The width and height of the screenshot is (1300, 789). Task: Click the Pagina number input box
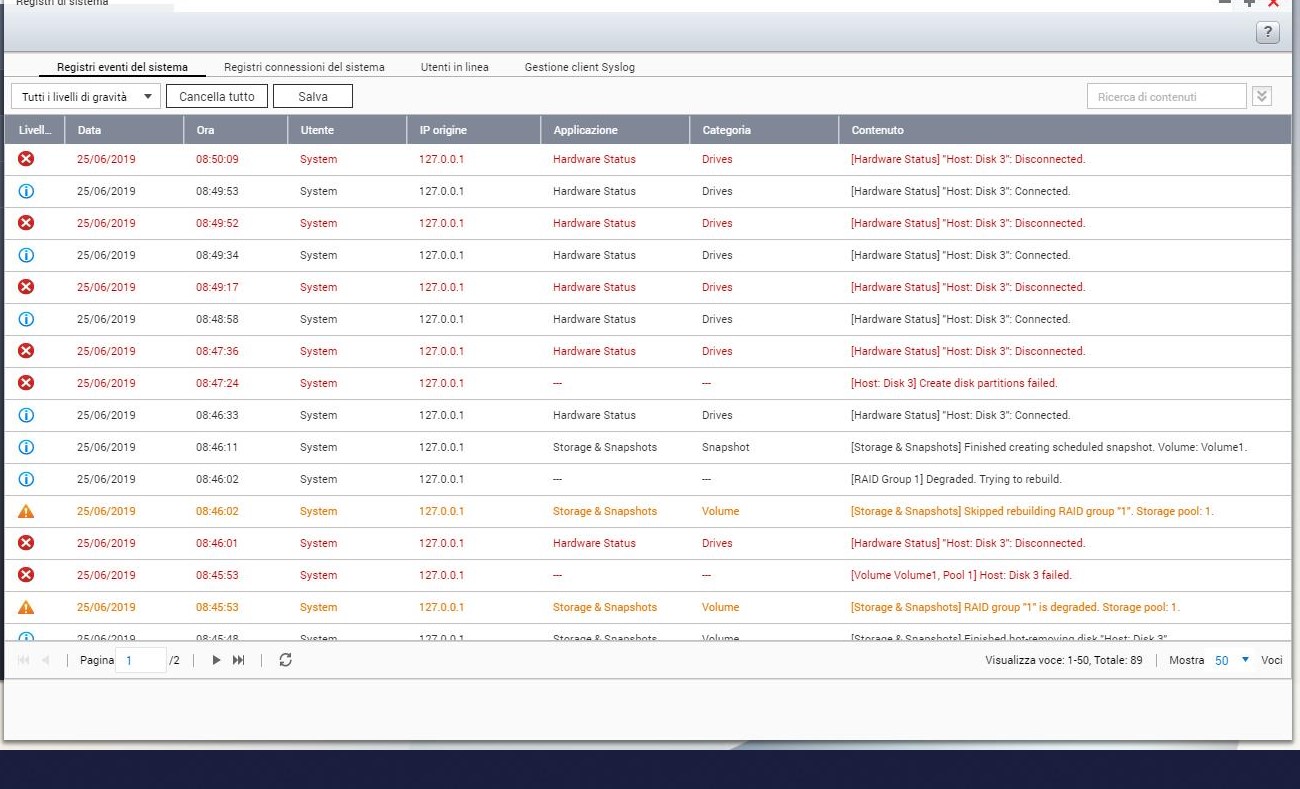[140, 660]
